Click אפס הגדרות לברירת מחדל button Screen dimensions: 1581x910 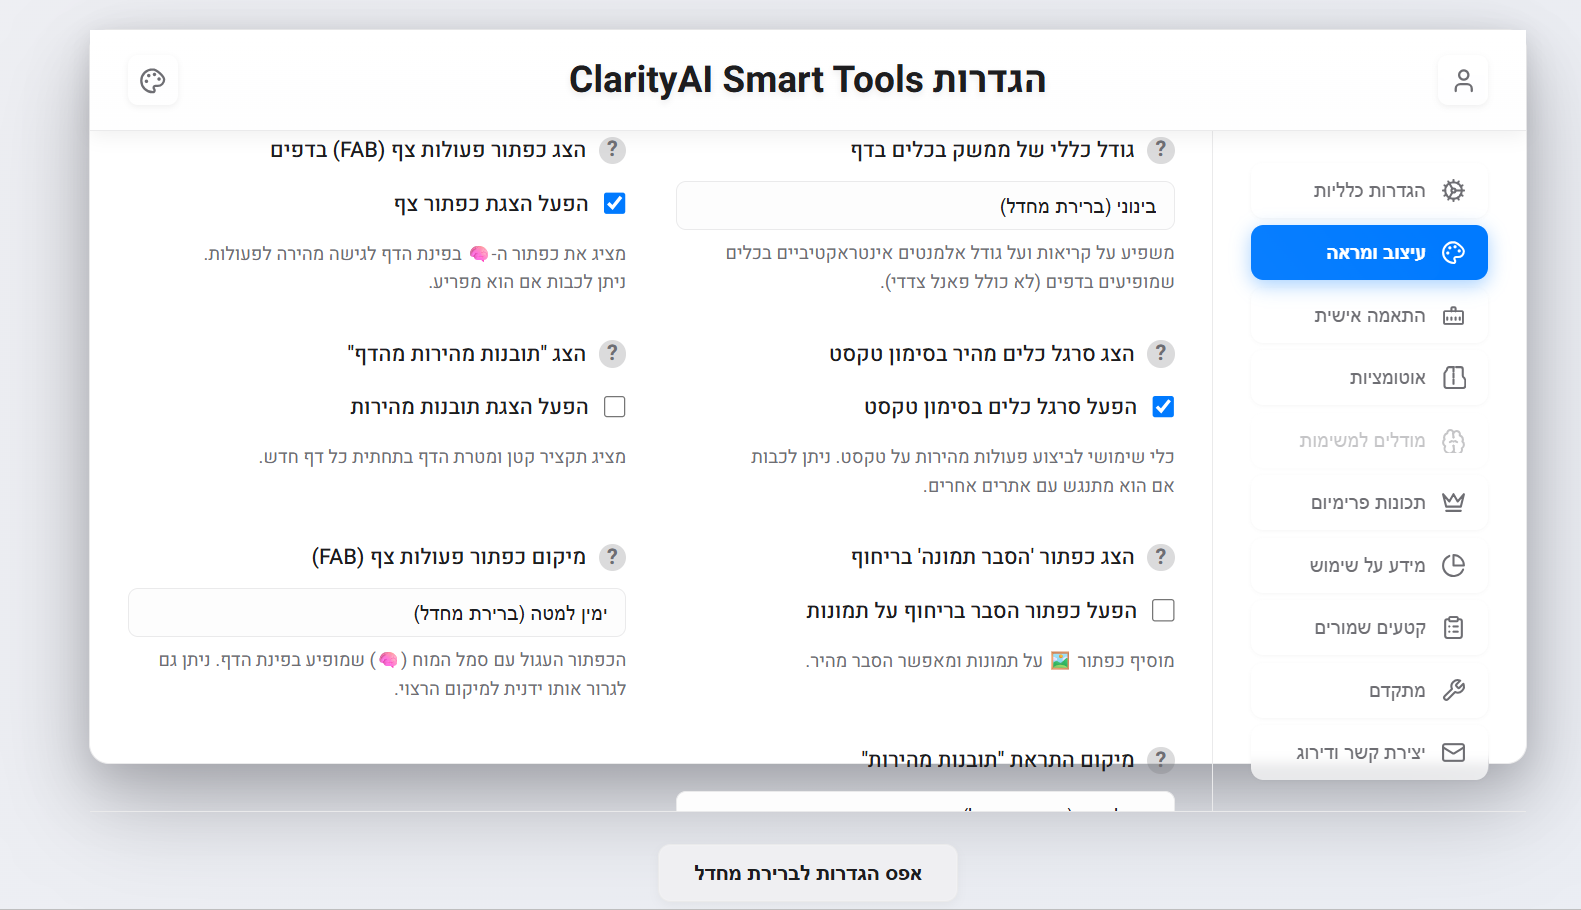(x=808, y=873)
